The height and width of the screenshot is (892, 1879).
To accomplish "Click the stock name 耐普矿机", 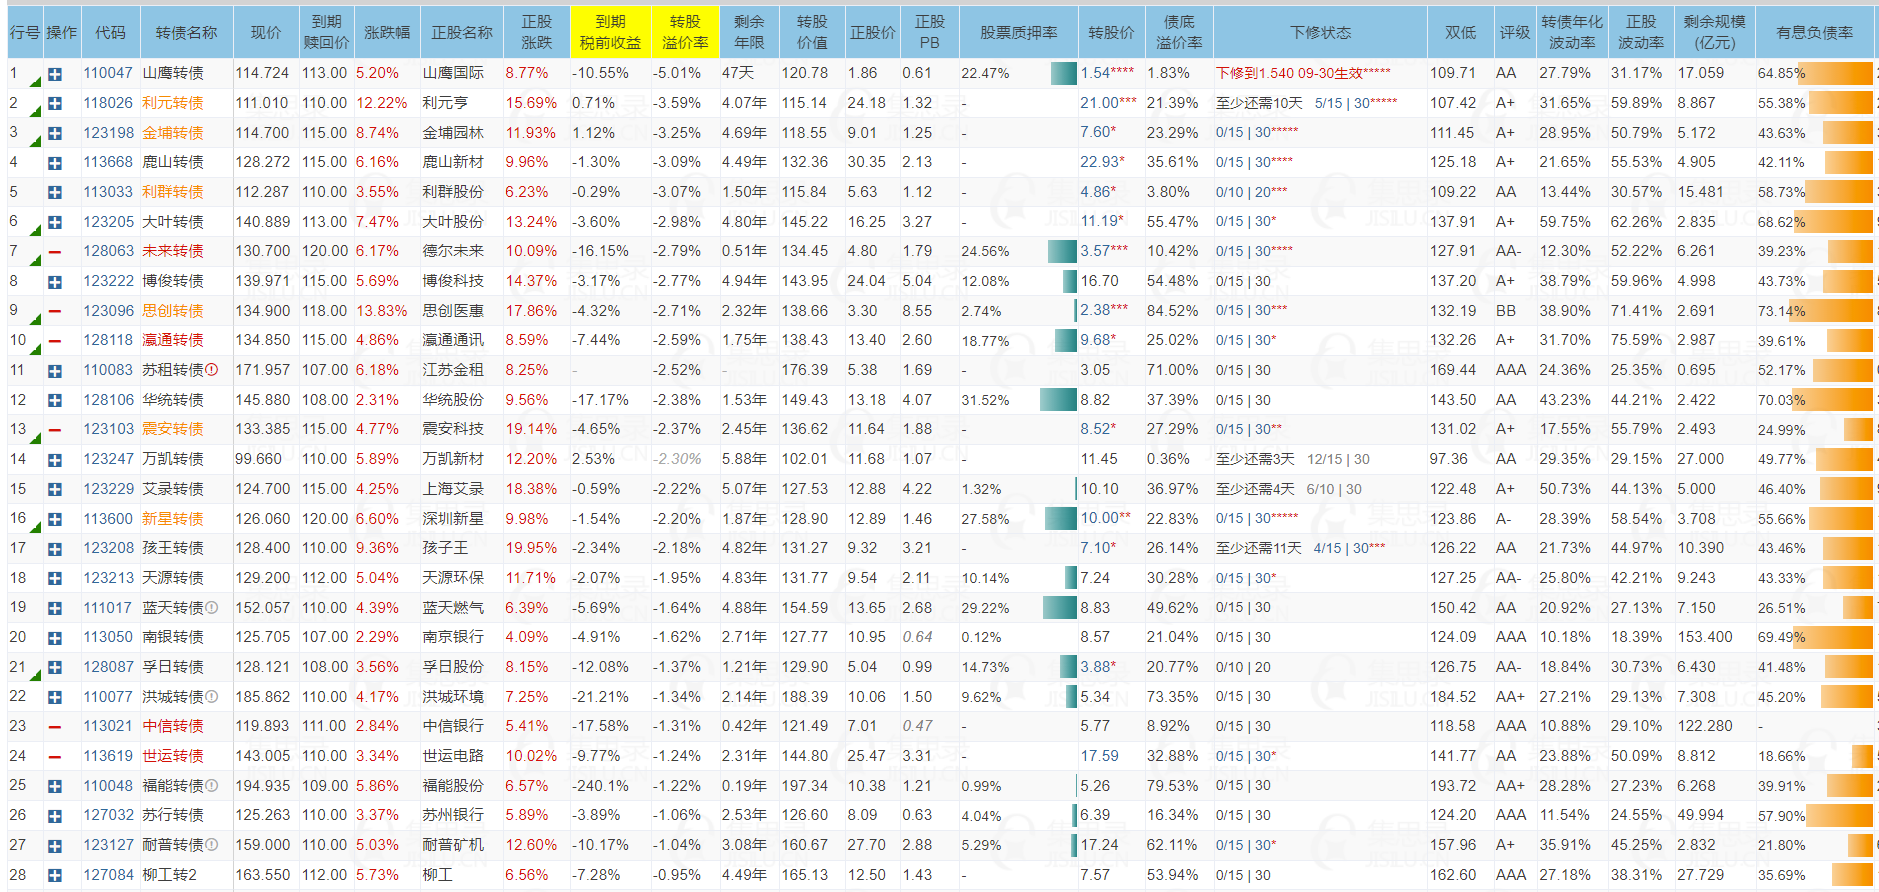I will 453,846.
